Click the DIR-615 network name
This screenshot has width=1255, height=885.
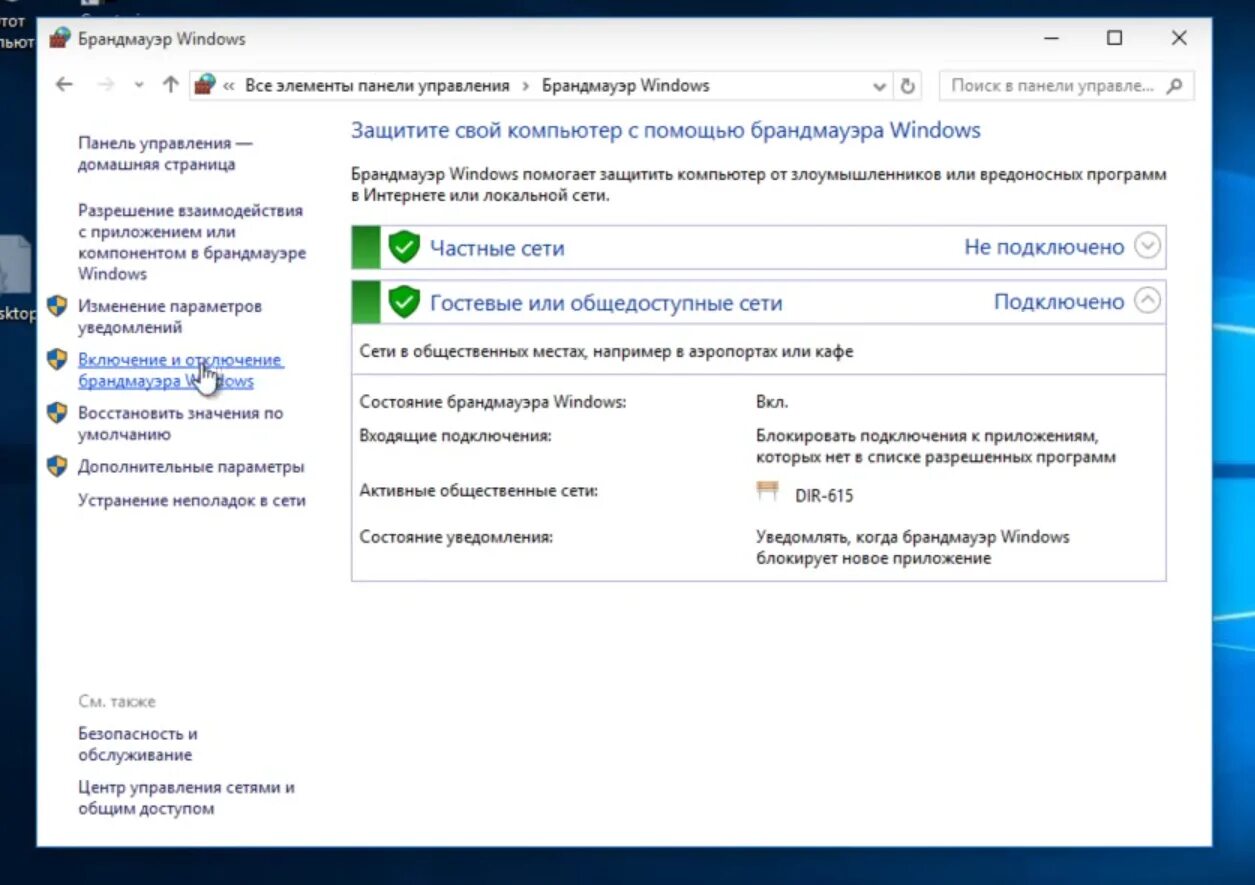pos(824,496)
